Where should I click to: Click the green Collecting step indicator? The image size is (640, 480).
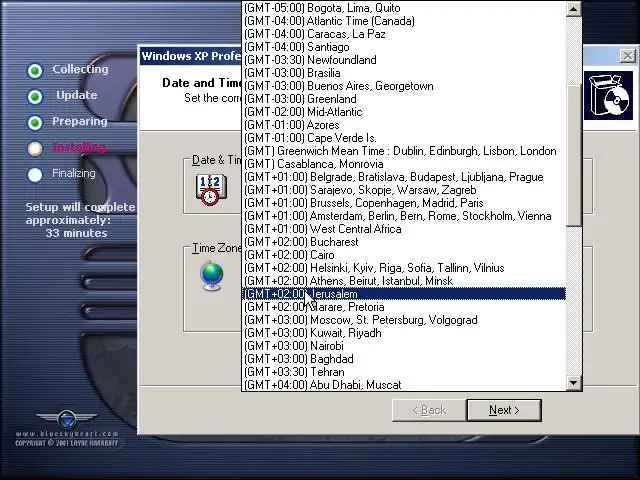click(35, 70)
